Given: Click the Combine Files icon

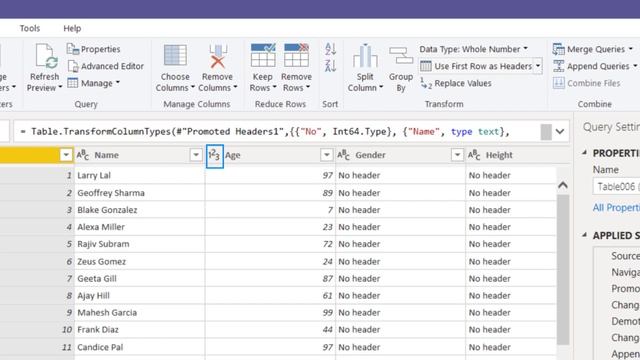Looking at the screenshot, I should pos(558,83).
